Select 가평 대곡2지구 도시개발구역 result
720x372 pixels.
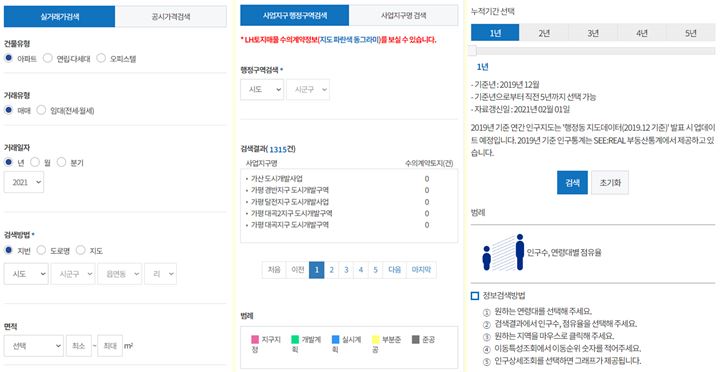(x=291, y=214)
